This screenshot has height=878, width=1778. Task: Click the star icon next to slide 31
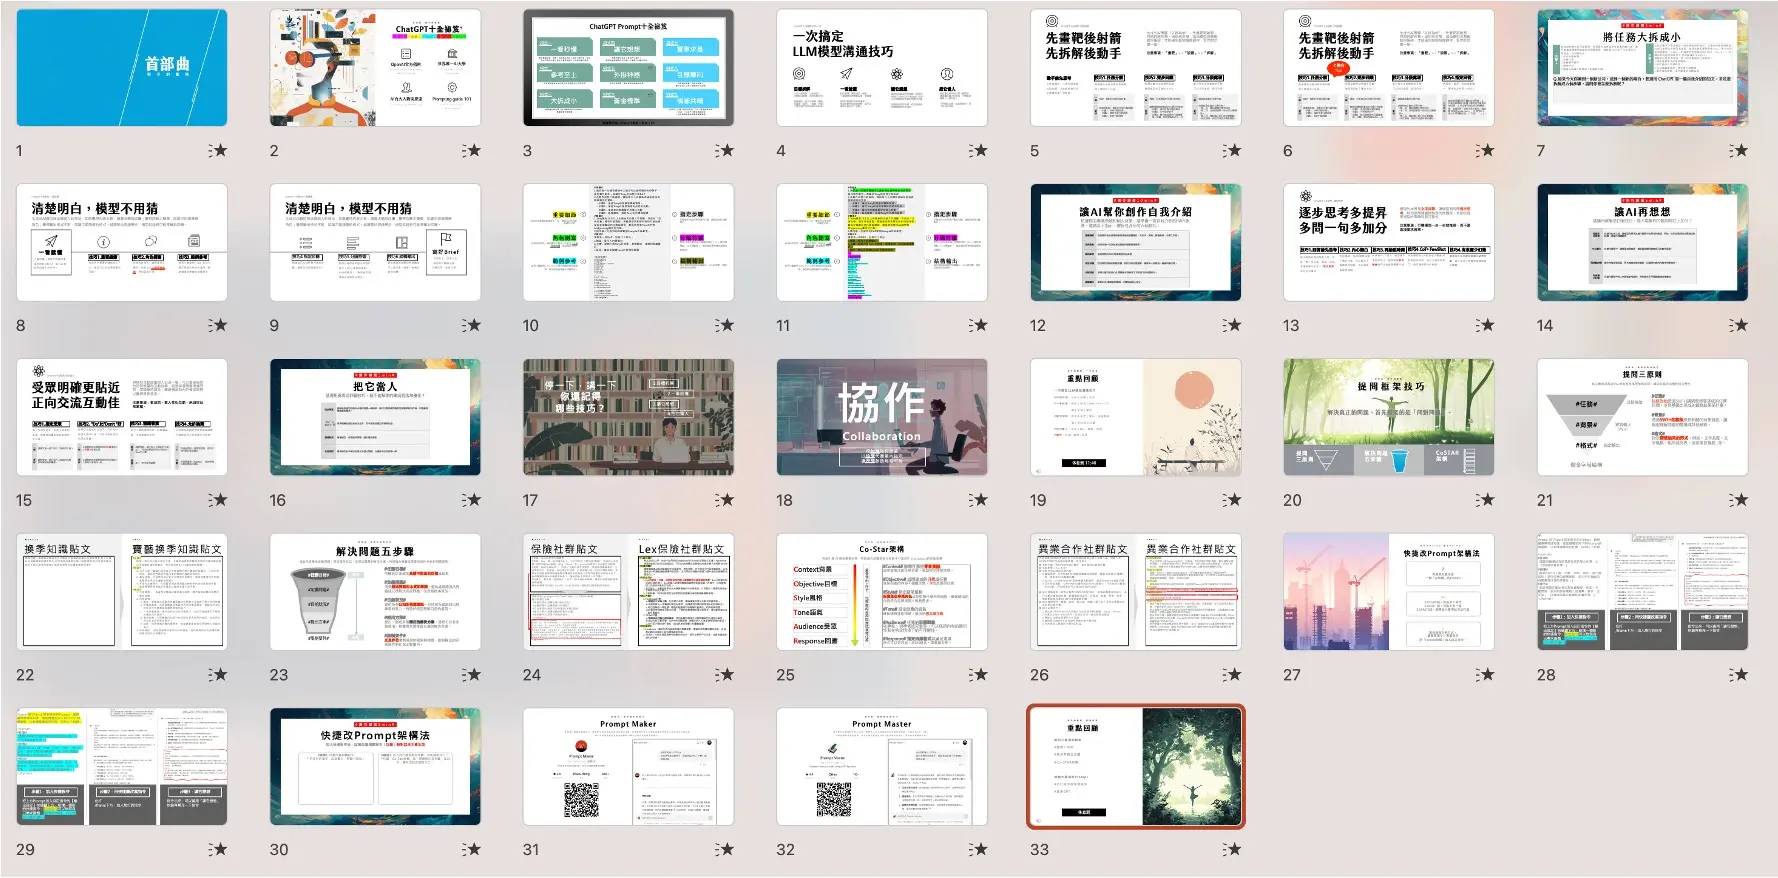coord(725,849)
